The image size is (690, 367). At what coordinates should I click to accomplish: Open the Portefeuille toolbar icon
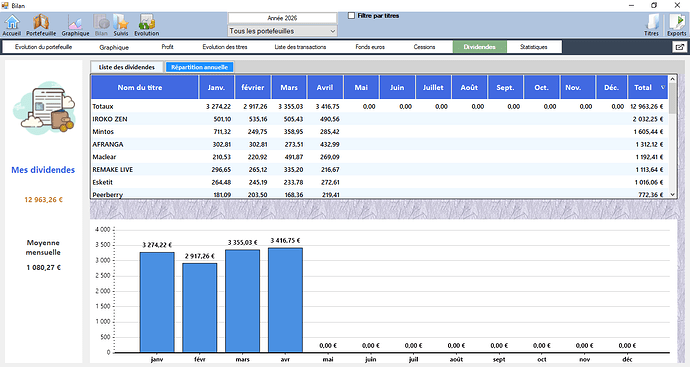pyautogui.click(x=41, y=25)
